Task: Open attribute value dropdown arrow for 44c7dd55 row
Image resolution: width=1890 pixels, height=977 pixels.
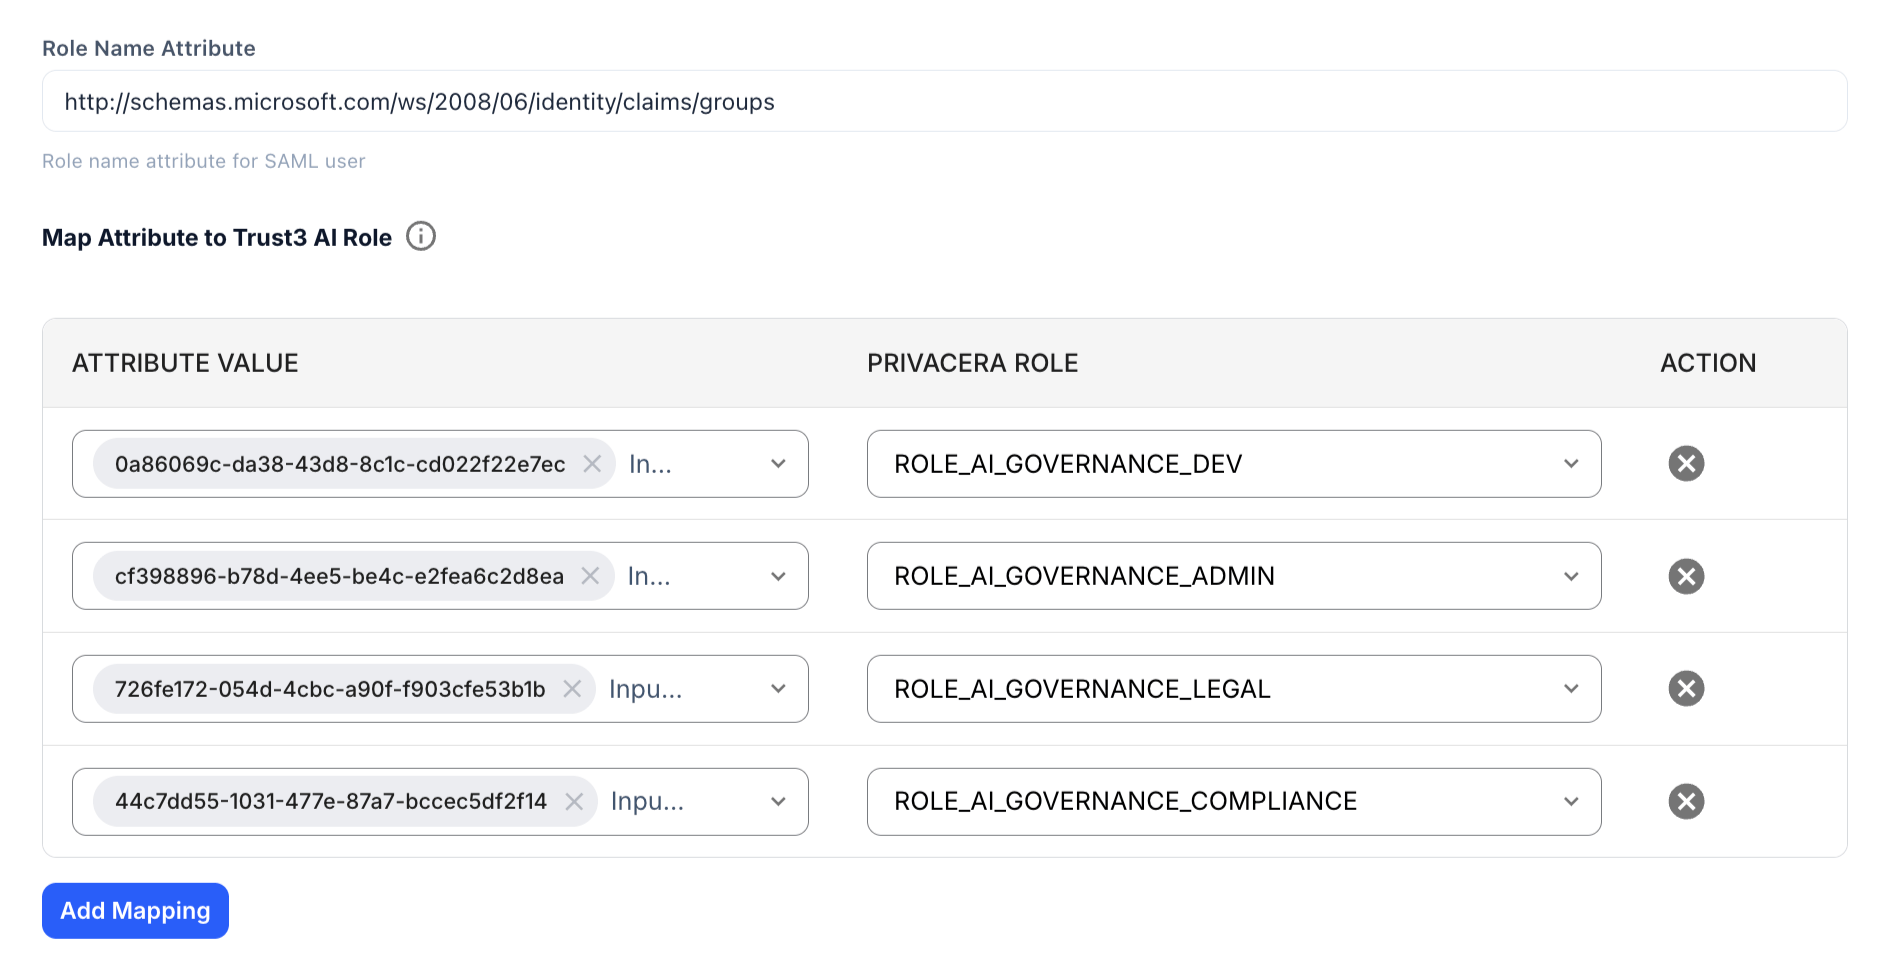Action: click(x=778, y=801)
